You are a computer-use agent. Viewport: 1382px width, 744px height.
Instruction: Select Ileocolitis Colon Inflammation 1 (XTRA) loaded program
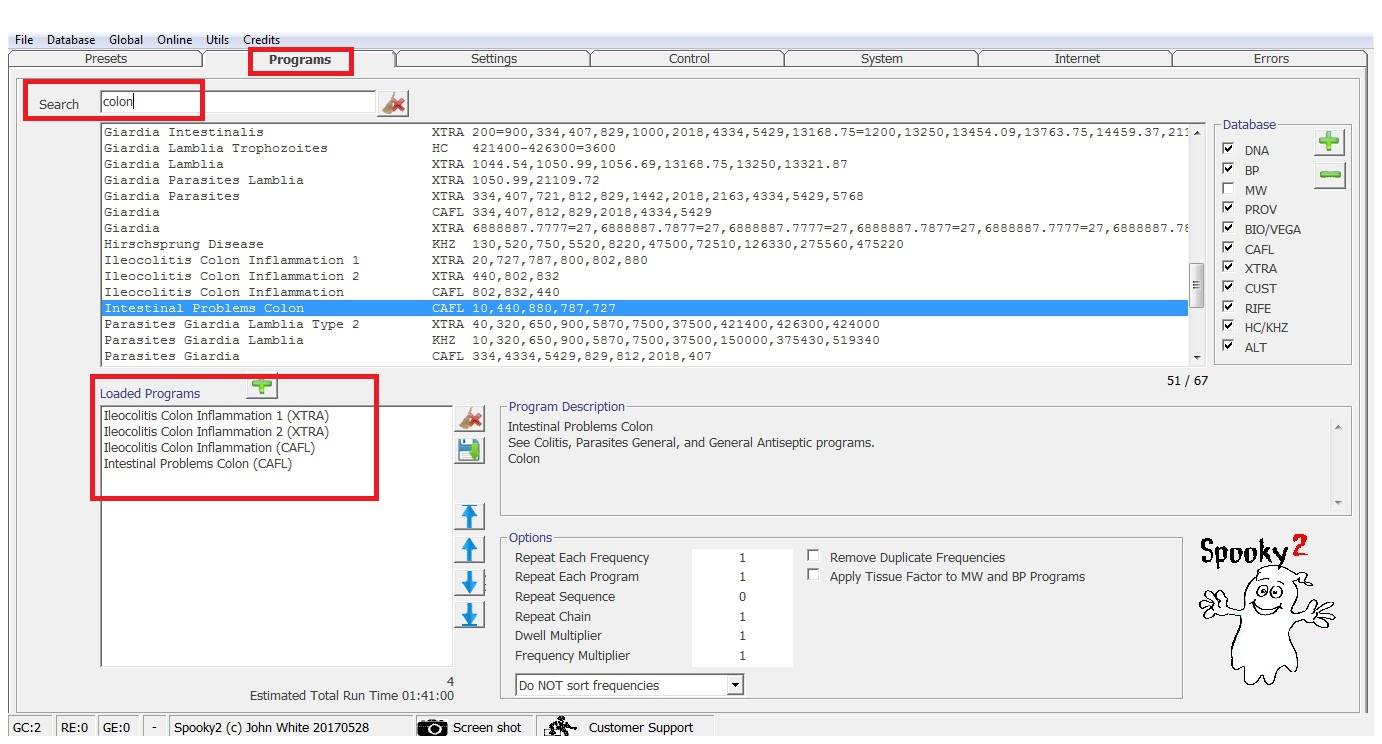216,415
